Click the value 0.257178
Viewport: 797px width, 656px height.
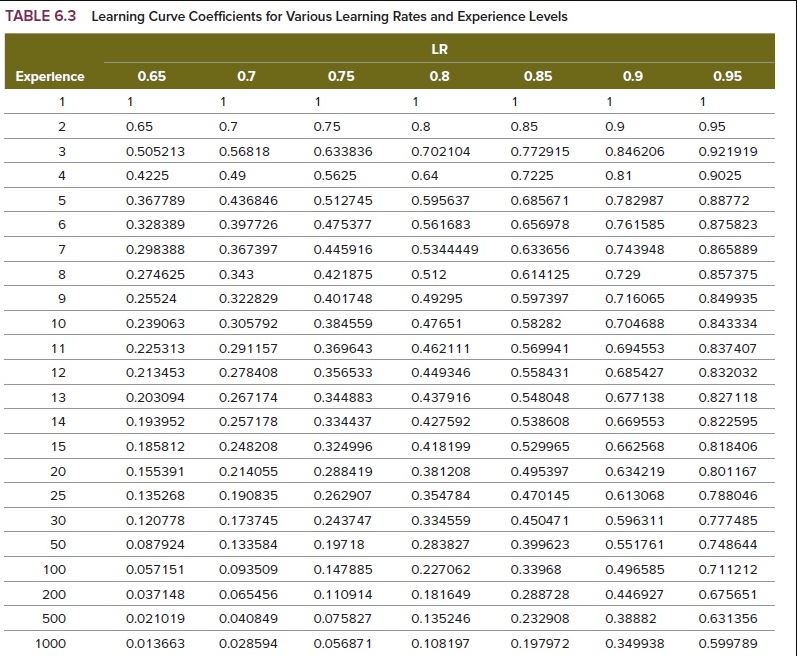[249, 422]
